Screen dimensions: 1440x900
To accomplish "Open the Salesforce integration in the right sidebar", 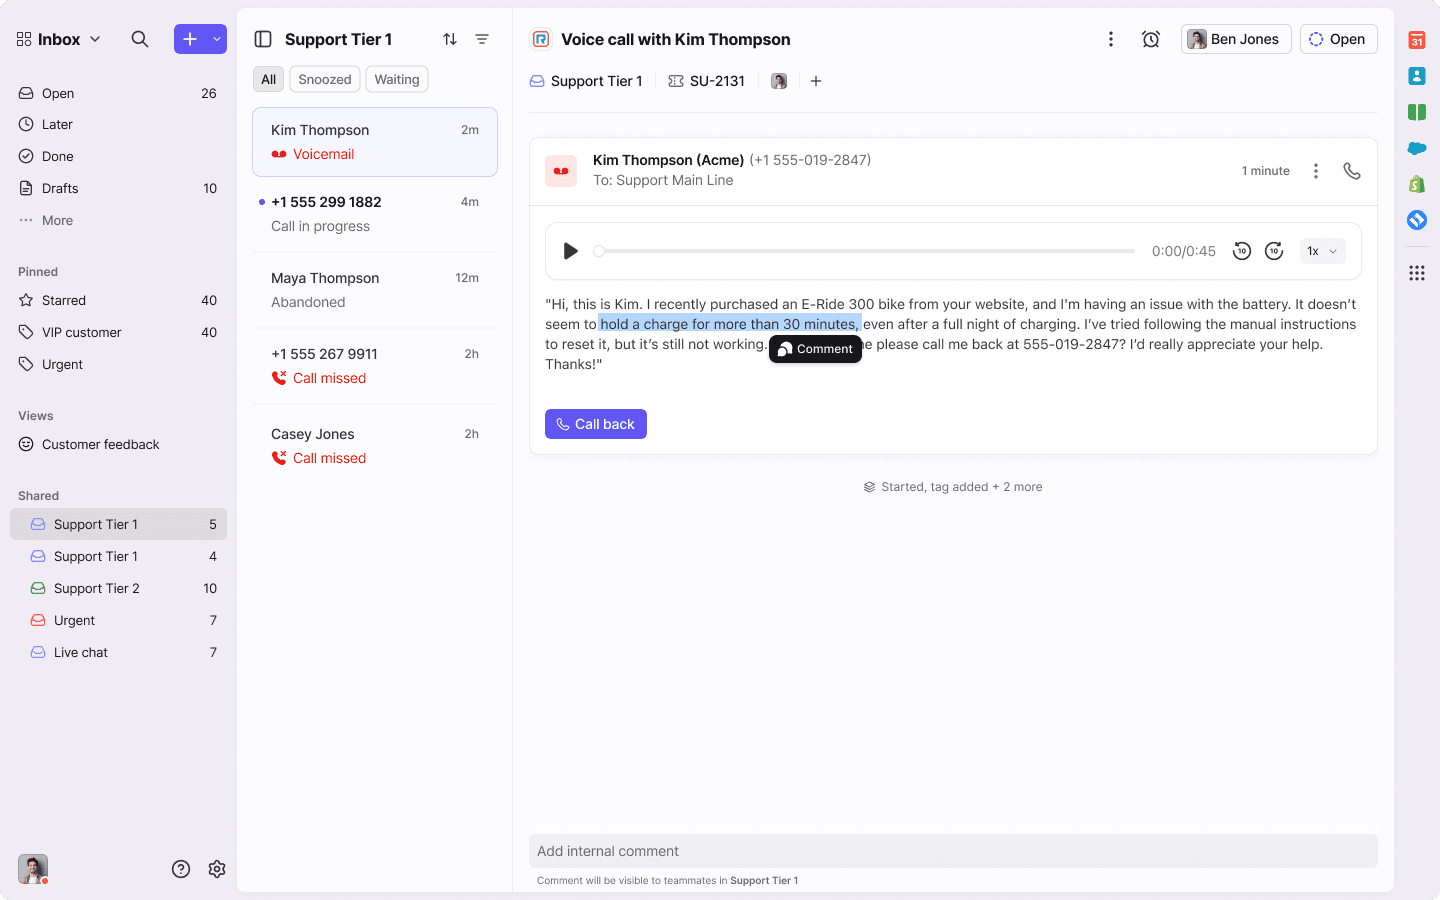I will click(1417, 147).
